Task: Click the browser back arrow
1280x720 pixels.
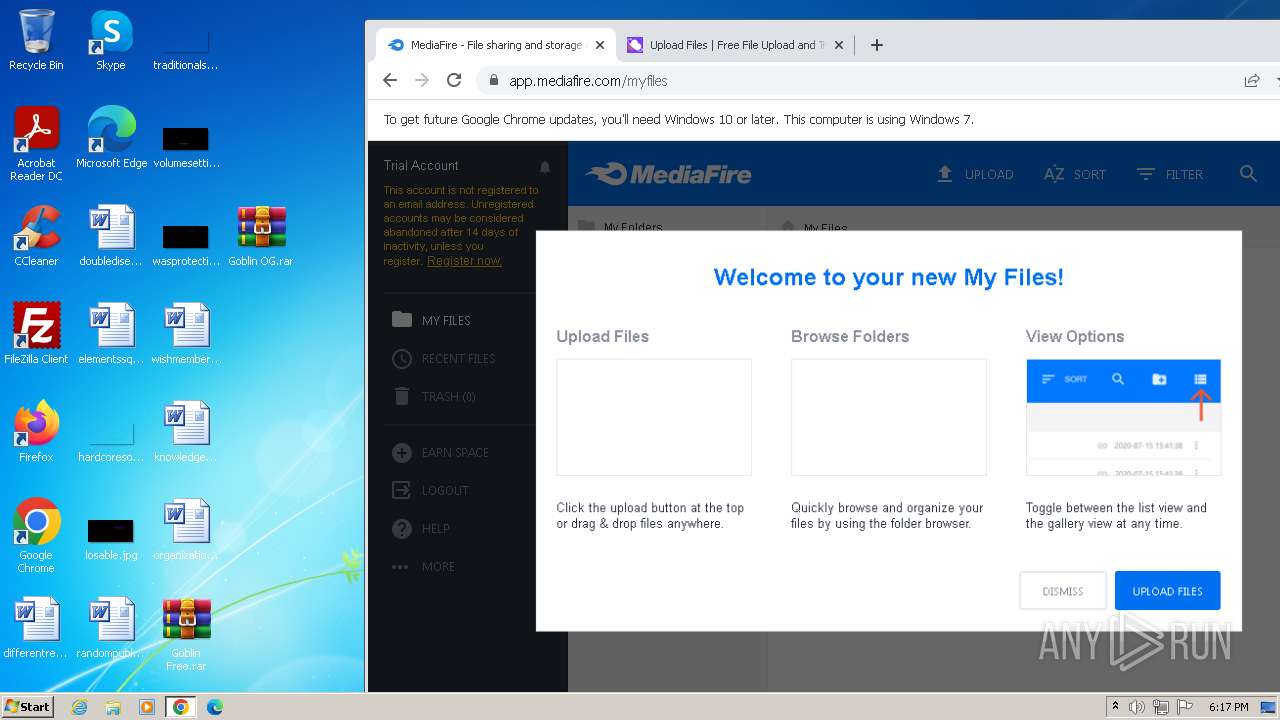Action: coord(390,80)
